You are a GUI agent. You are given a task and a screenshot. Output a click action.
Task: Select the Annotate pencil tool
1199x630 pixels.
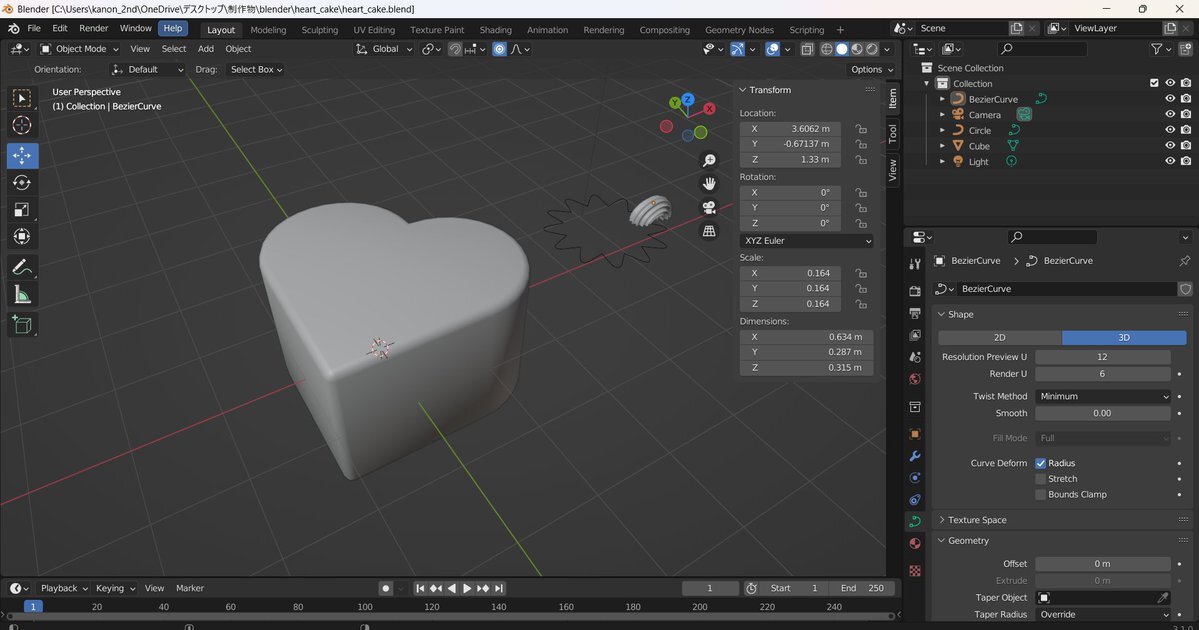point(22,267)
